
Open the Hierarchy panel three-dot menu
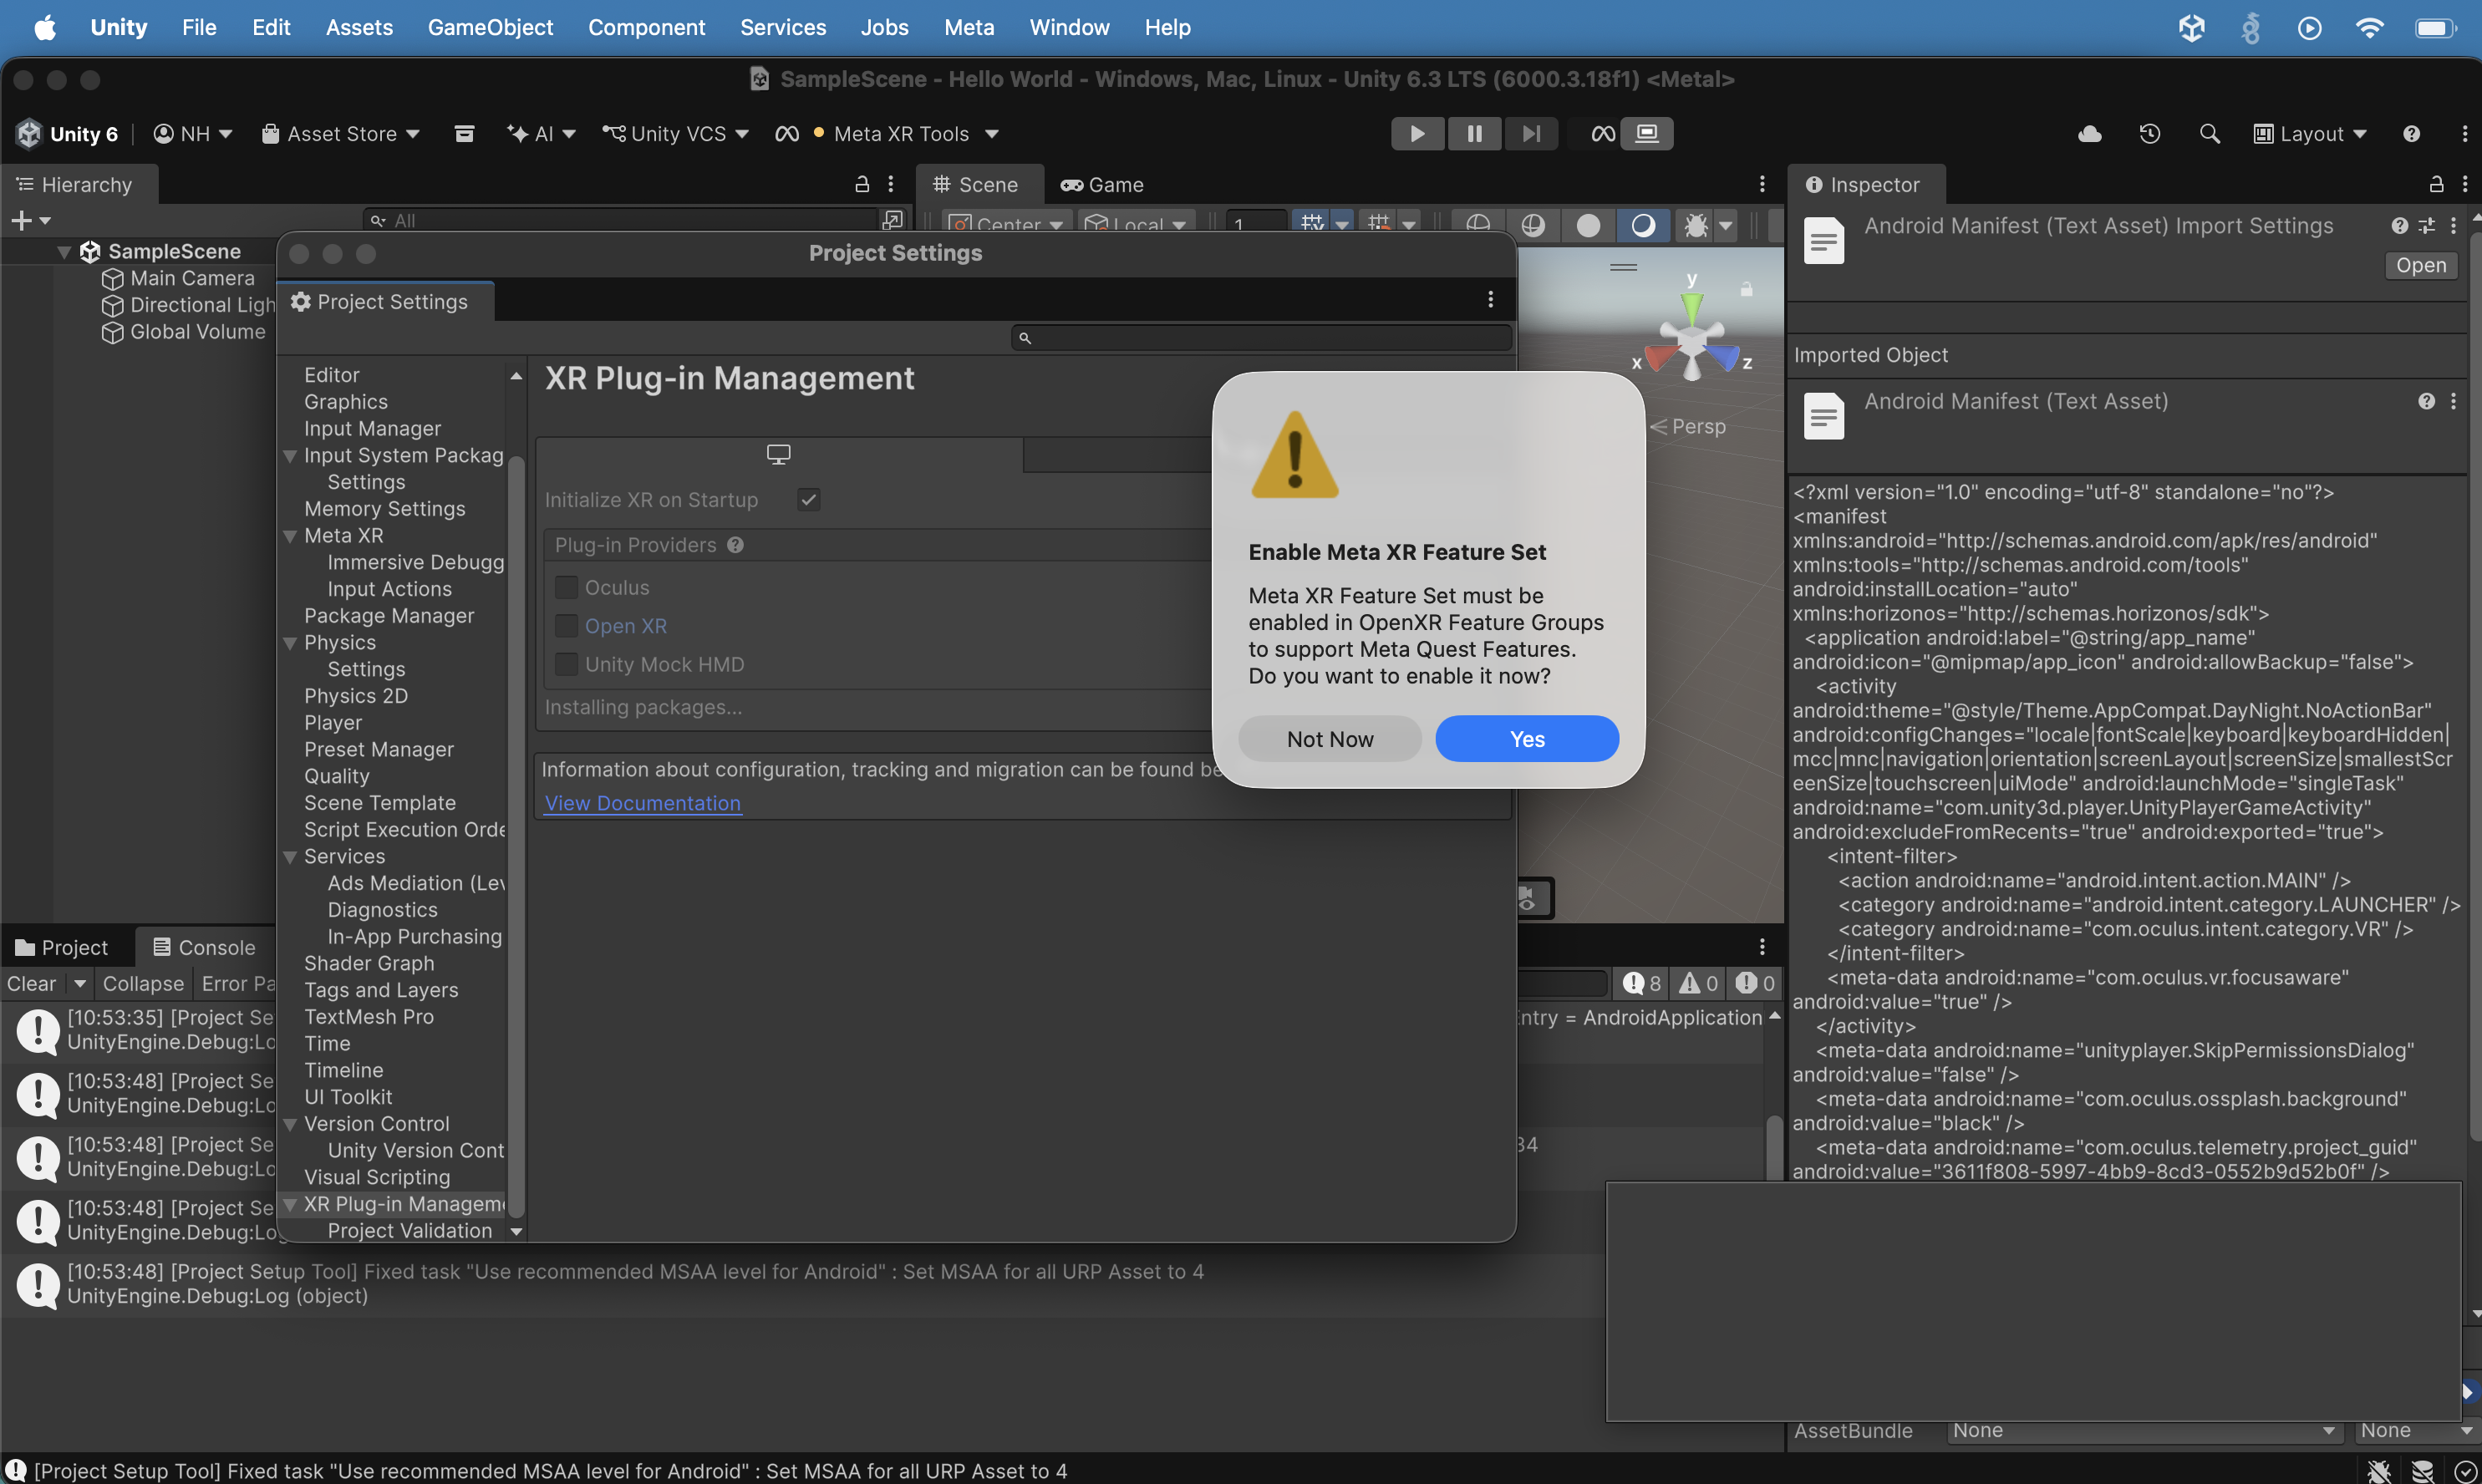click(x=890, y=184)
